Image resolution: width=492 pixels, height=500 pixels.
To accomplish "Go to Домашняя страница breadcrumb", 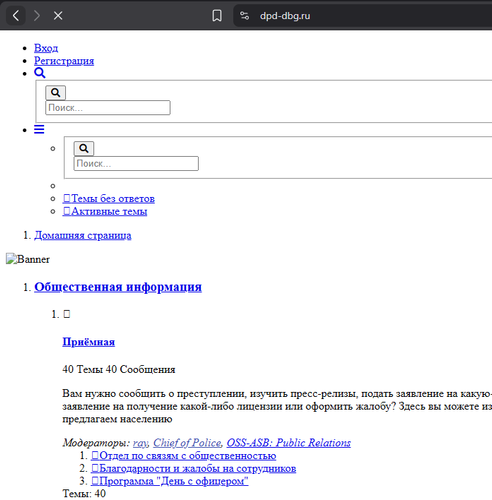I will point(83,235).
